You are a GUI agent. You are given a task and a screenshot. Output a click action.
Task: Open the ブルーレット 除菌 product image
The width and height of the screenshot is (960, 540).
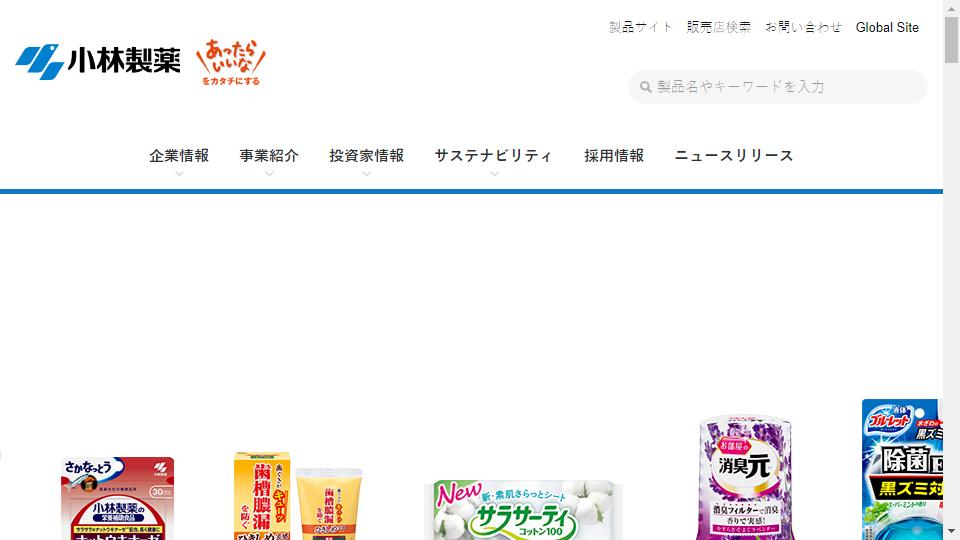pos(902,470)
